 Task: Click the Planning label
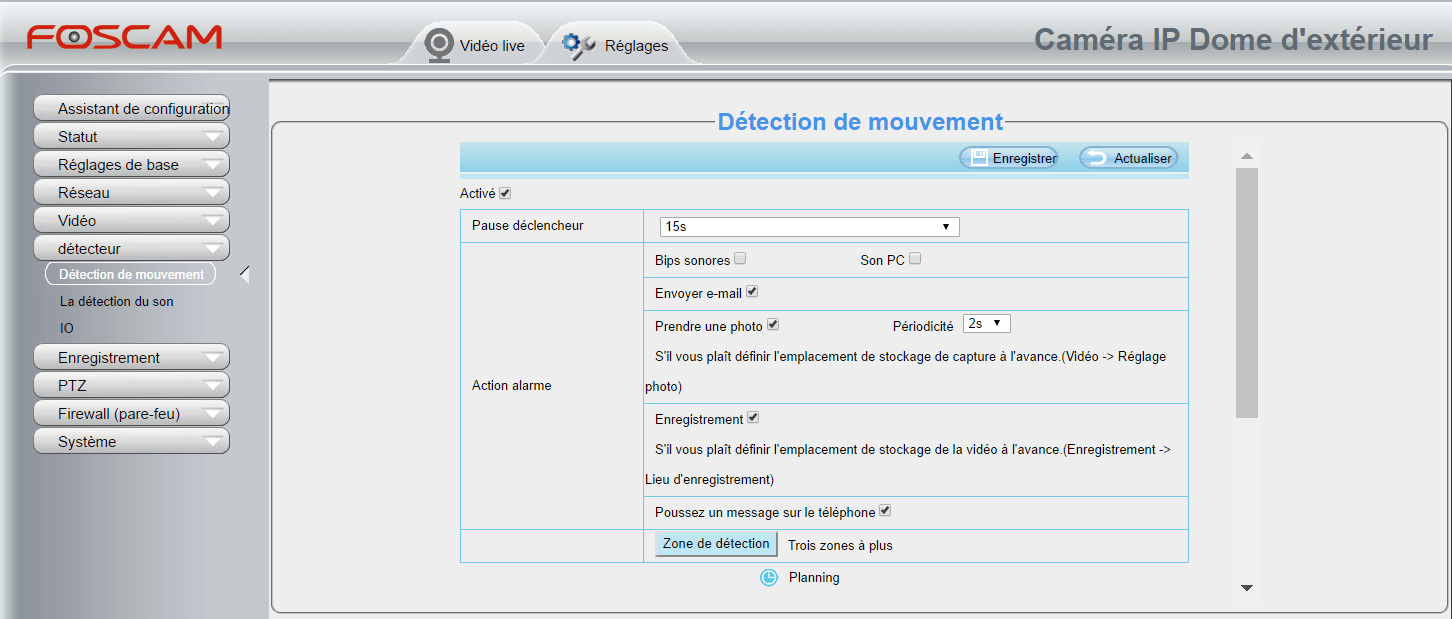[814, 578]
